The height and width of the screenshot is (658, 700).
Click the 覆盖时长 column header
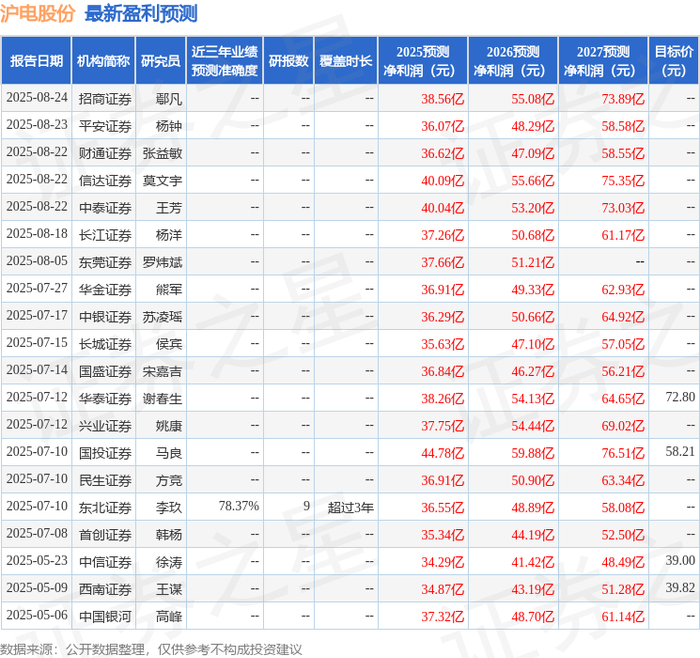pos(346,61)
